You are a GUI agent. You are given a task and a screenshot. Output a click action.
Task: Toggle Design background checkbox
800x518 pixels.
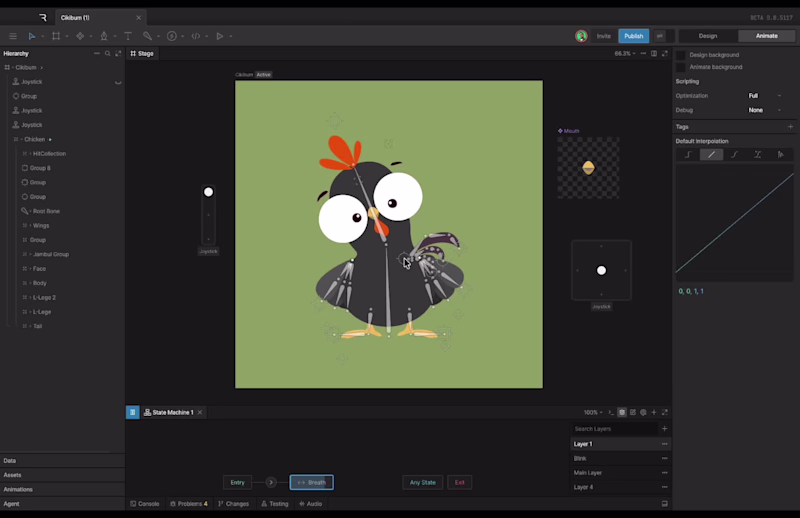point(681,55)
